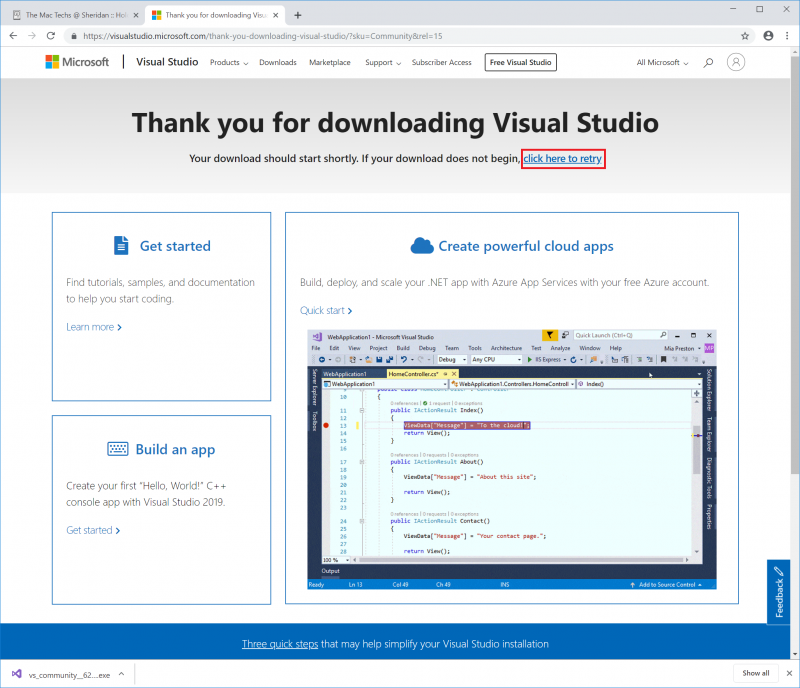Bookmark this page with the star icon
Image resolution: width=800 pixels, height=688 pixels.
(x=745, y=36)
